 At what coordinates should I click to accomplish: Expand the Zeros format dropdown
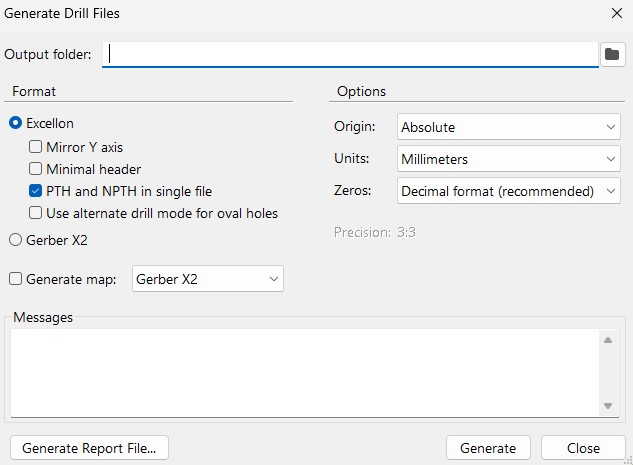coord(509,191)
